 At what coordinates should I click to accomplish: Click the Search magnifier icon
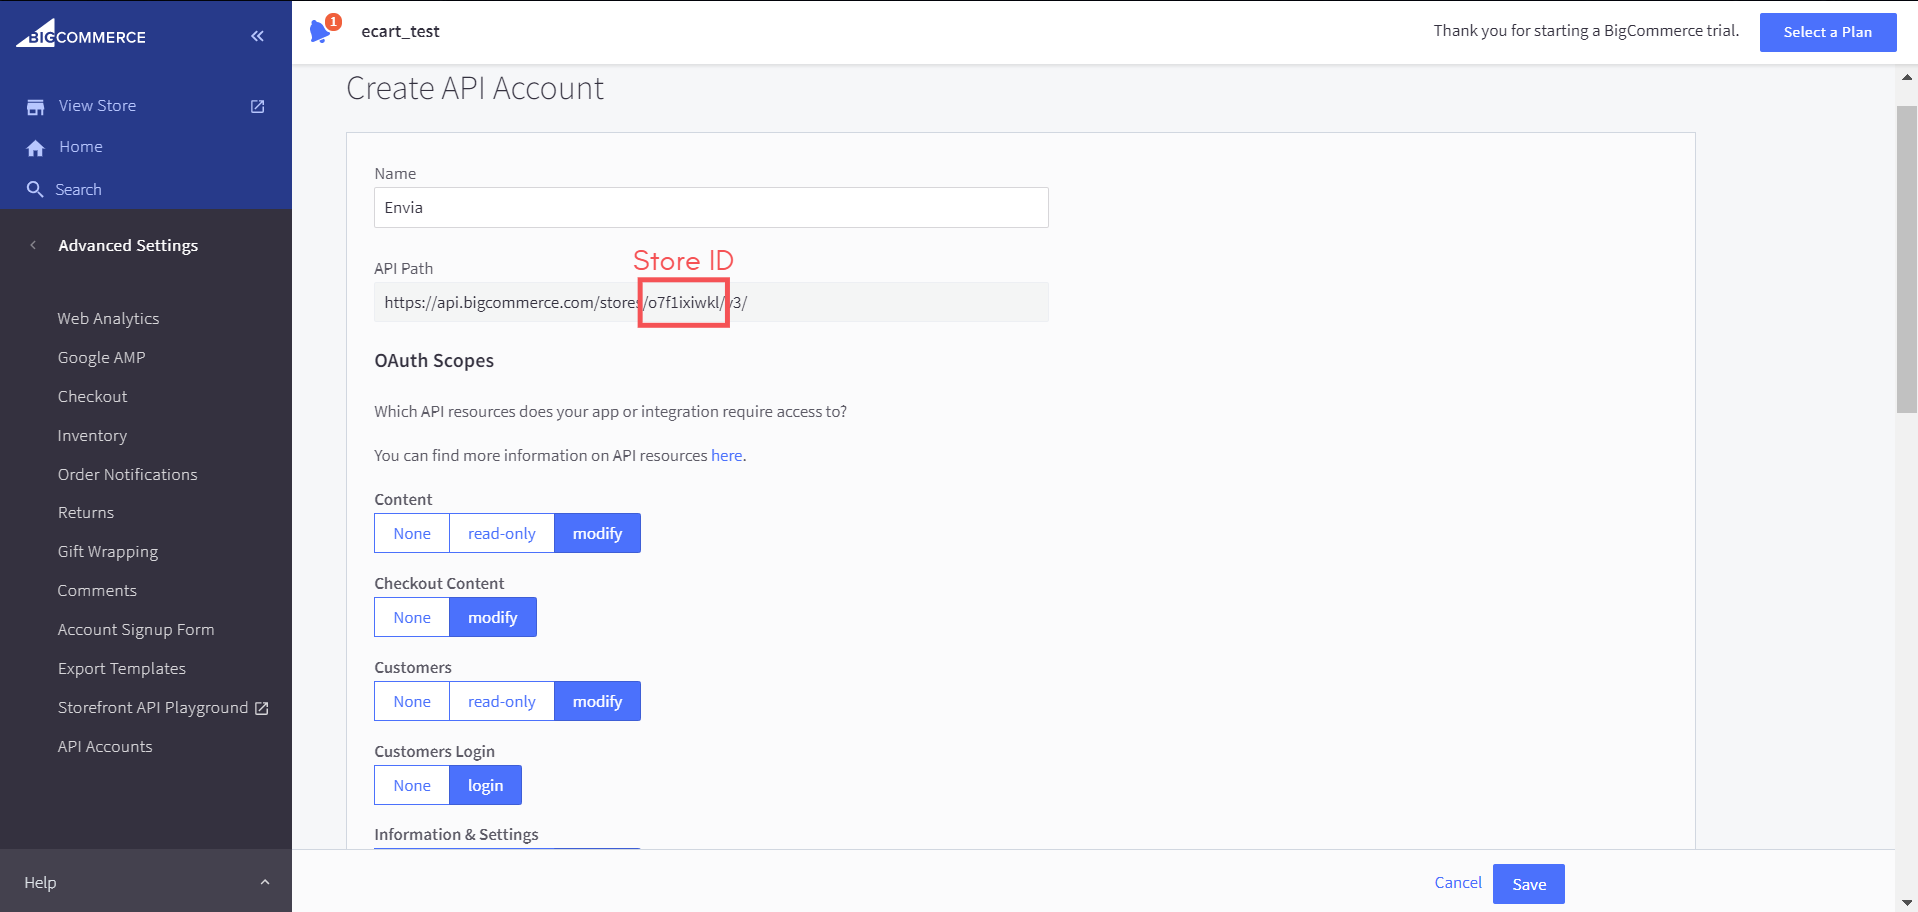tap(35, 189)
